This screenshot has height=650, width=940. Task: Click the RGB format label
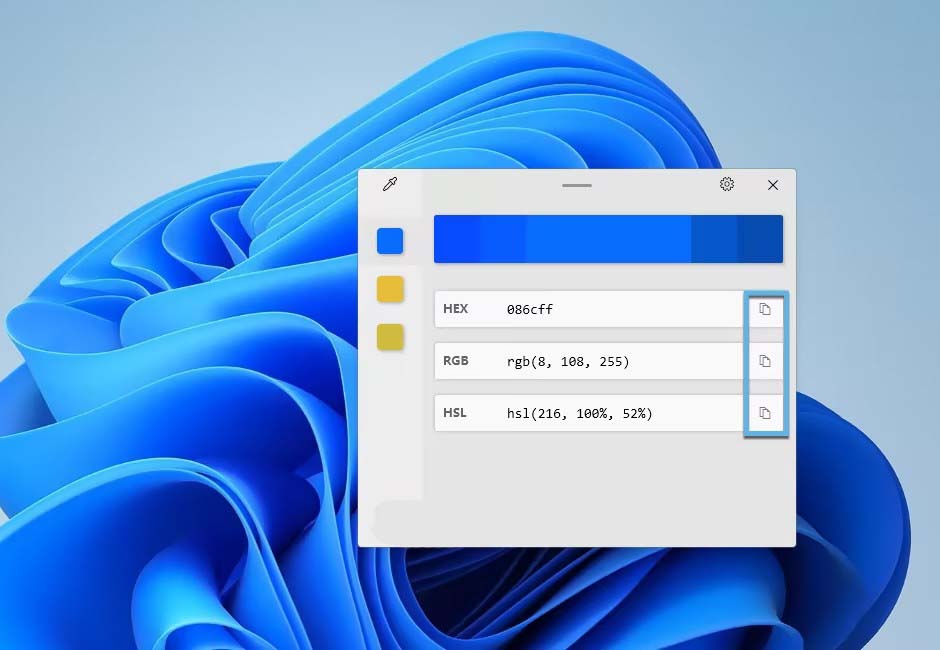(456, 360)
